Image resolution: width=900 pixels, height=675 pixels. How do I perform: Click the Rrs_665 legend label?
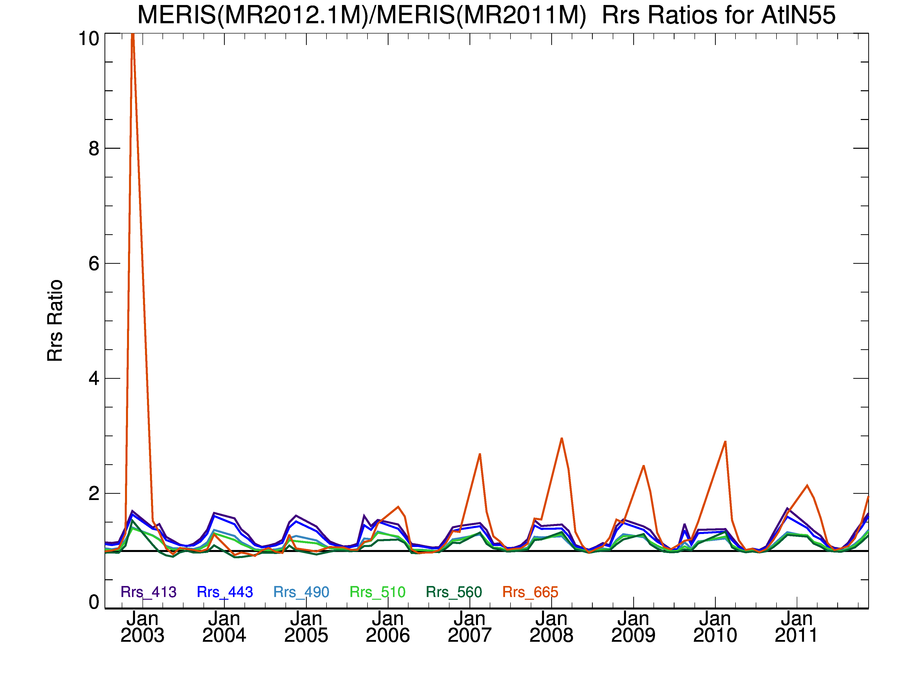click(530, 592)
